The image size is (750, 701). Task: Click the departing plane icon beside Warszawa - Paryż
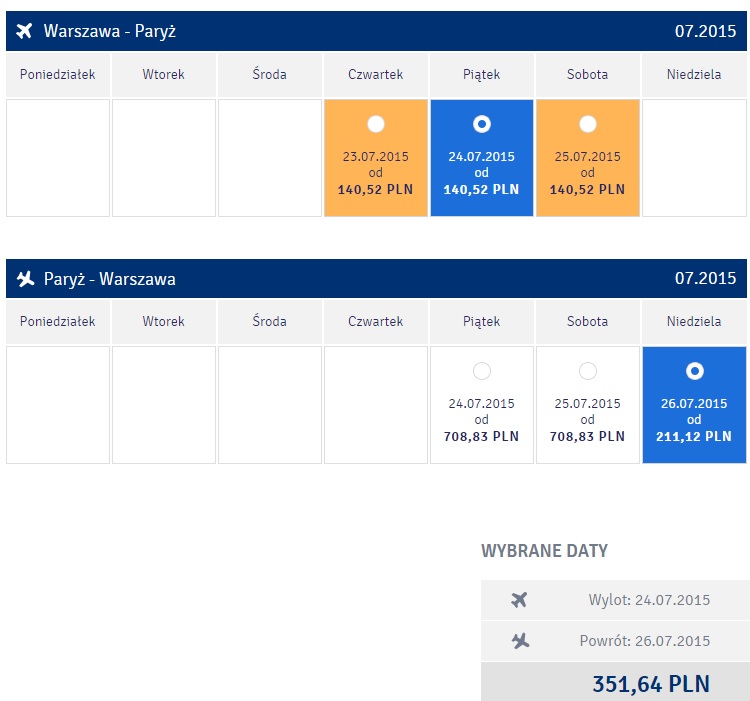pyautogui.click(x=24, y=31)
